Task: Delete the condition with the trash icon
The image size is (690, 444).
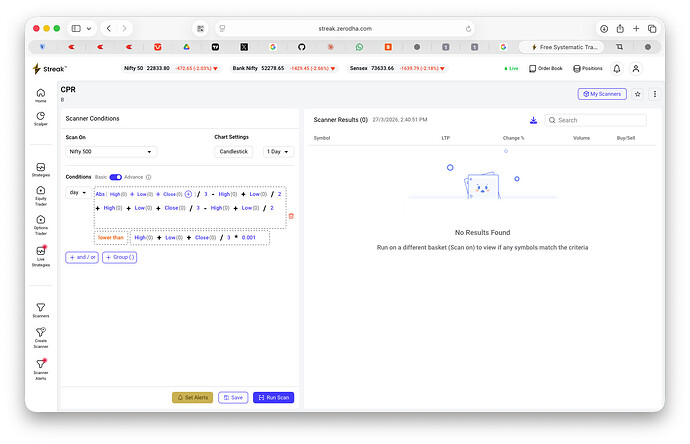Action: [x=291, y=216]
